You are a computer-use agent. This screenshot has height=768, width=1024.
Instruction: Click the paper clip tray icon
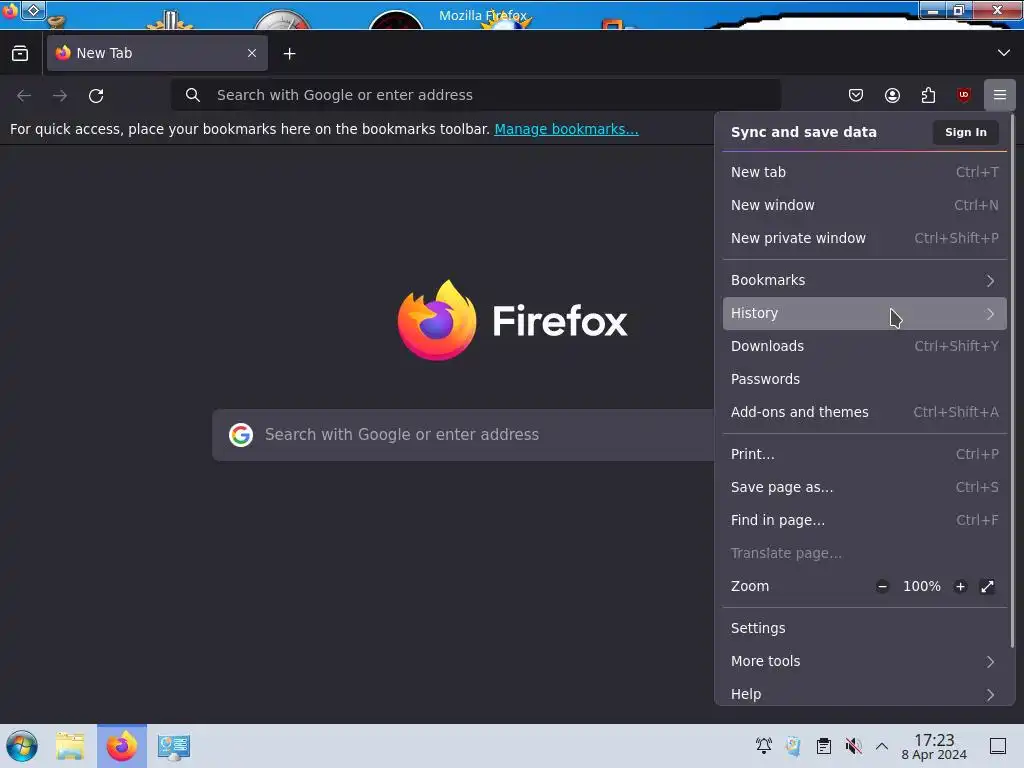coord(793,746)
